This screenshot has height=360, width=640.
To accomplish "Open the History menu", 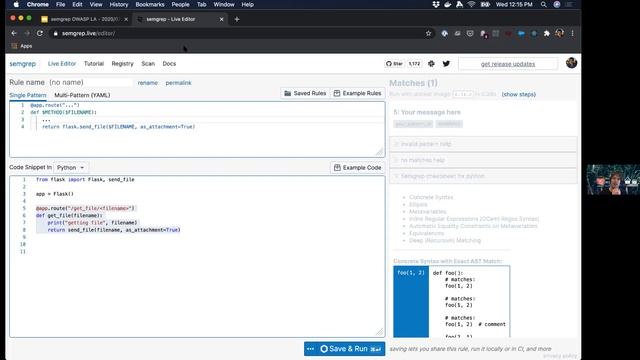I will point(119,4).
